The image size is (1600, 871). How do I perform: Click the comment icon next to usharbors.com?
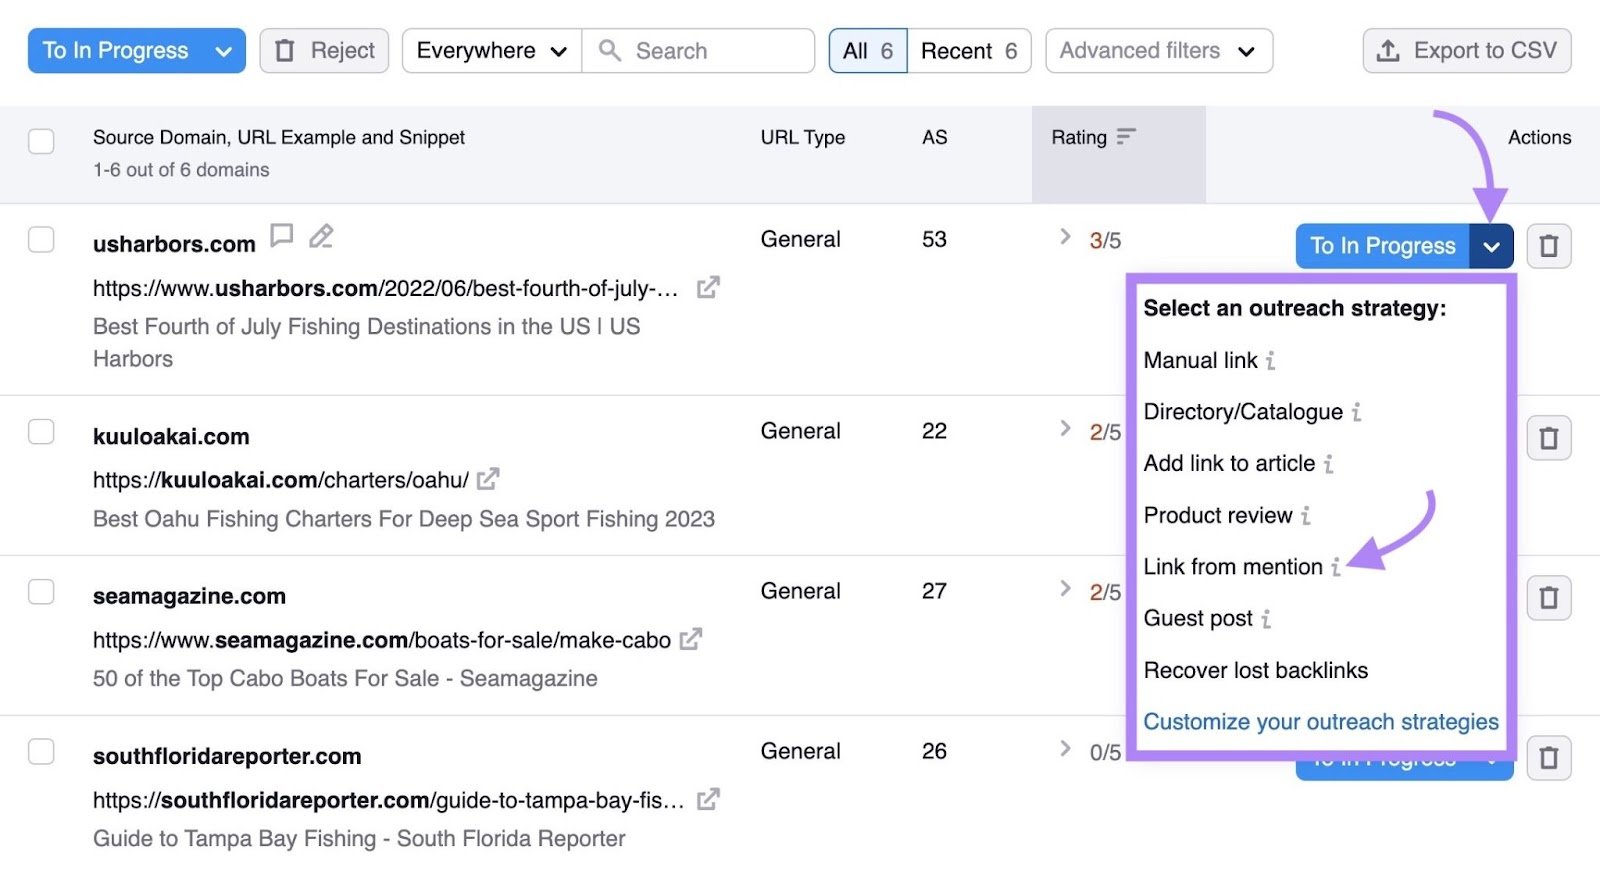[282, 236]
